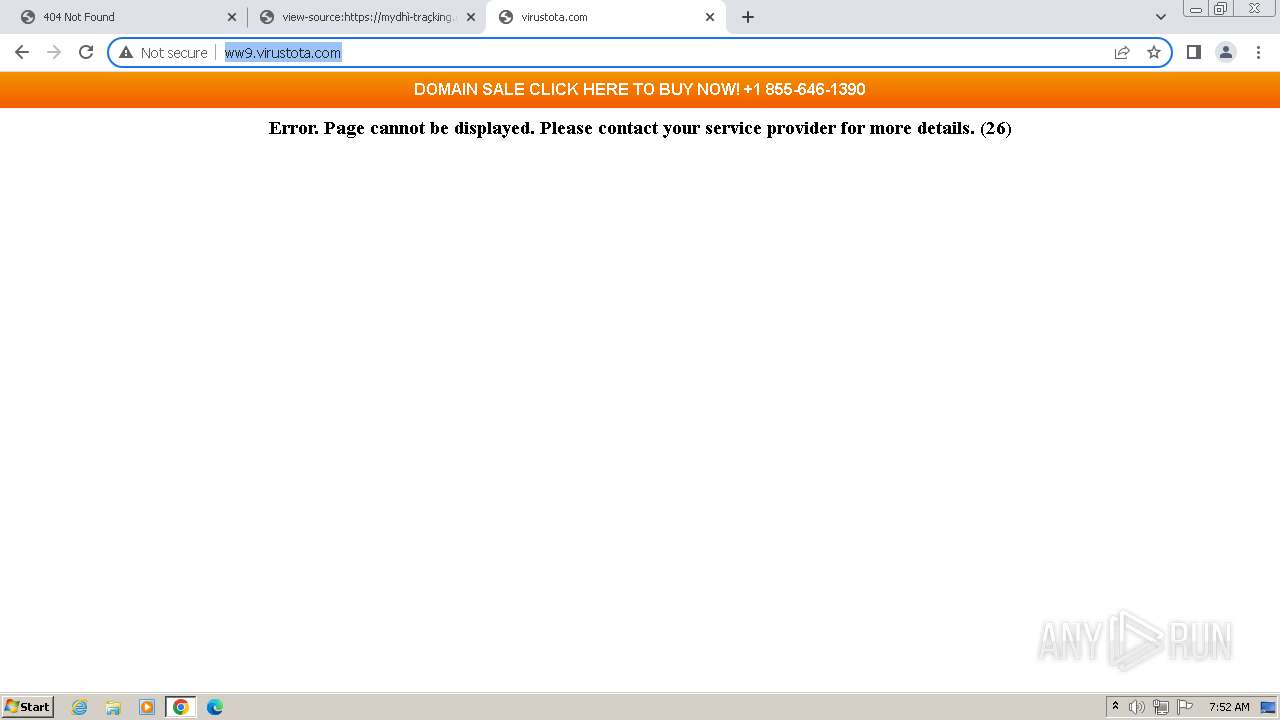Viewport: 1280px width, 720px height.
Task: Select the address bar URL
Action: (283, 53)
